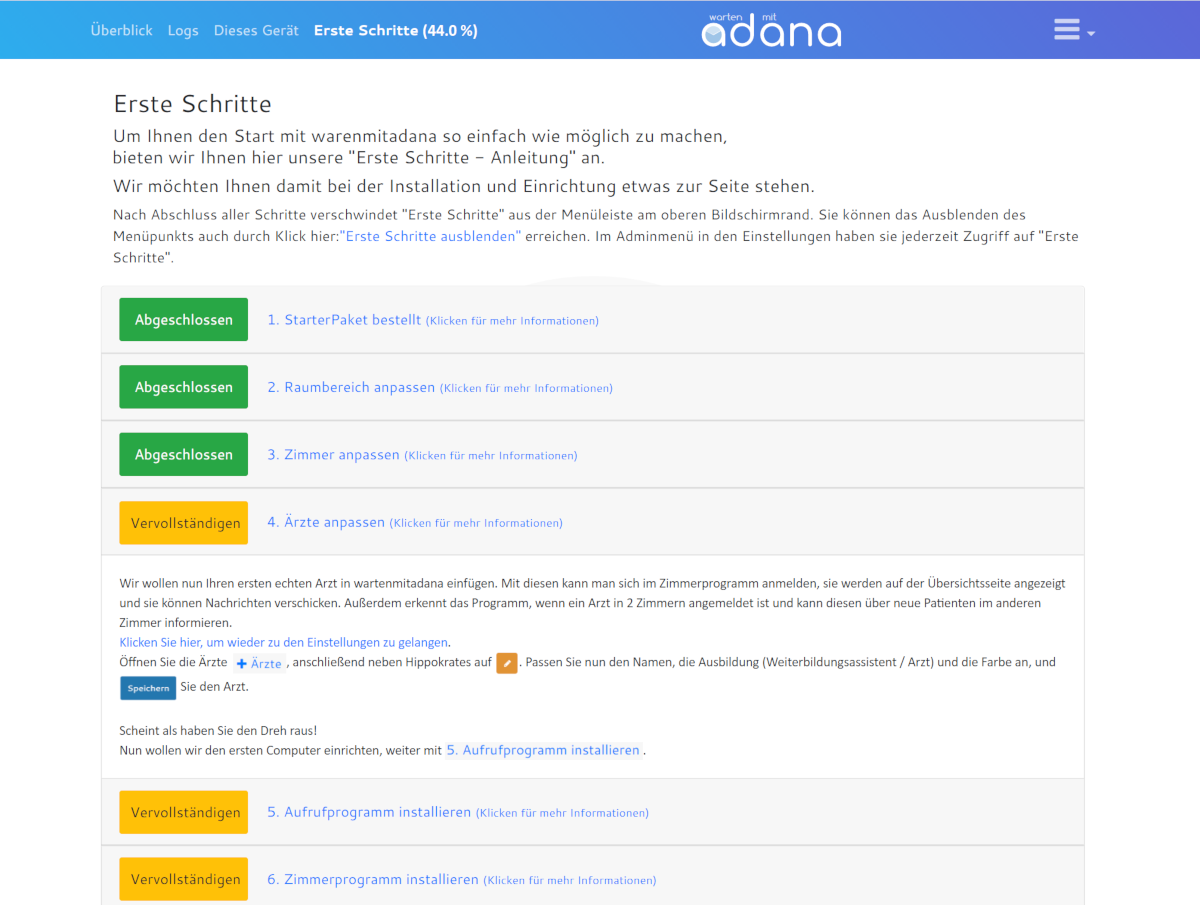The height and width of the screenshot is (905, 1200).
Task: Click the "Erste Schritte (44.0 %)" menu entry
Action: 394,30
